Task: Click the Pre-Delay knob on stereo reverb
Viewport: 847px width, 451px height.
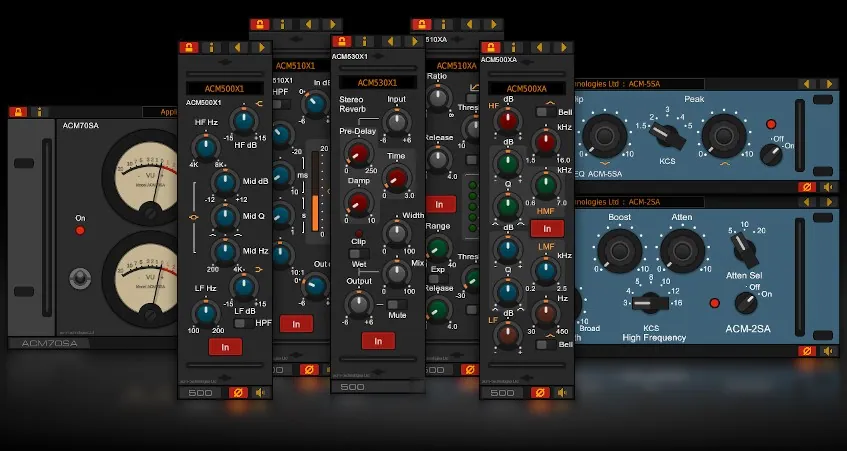Action: [x=356, y=152]
